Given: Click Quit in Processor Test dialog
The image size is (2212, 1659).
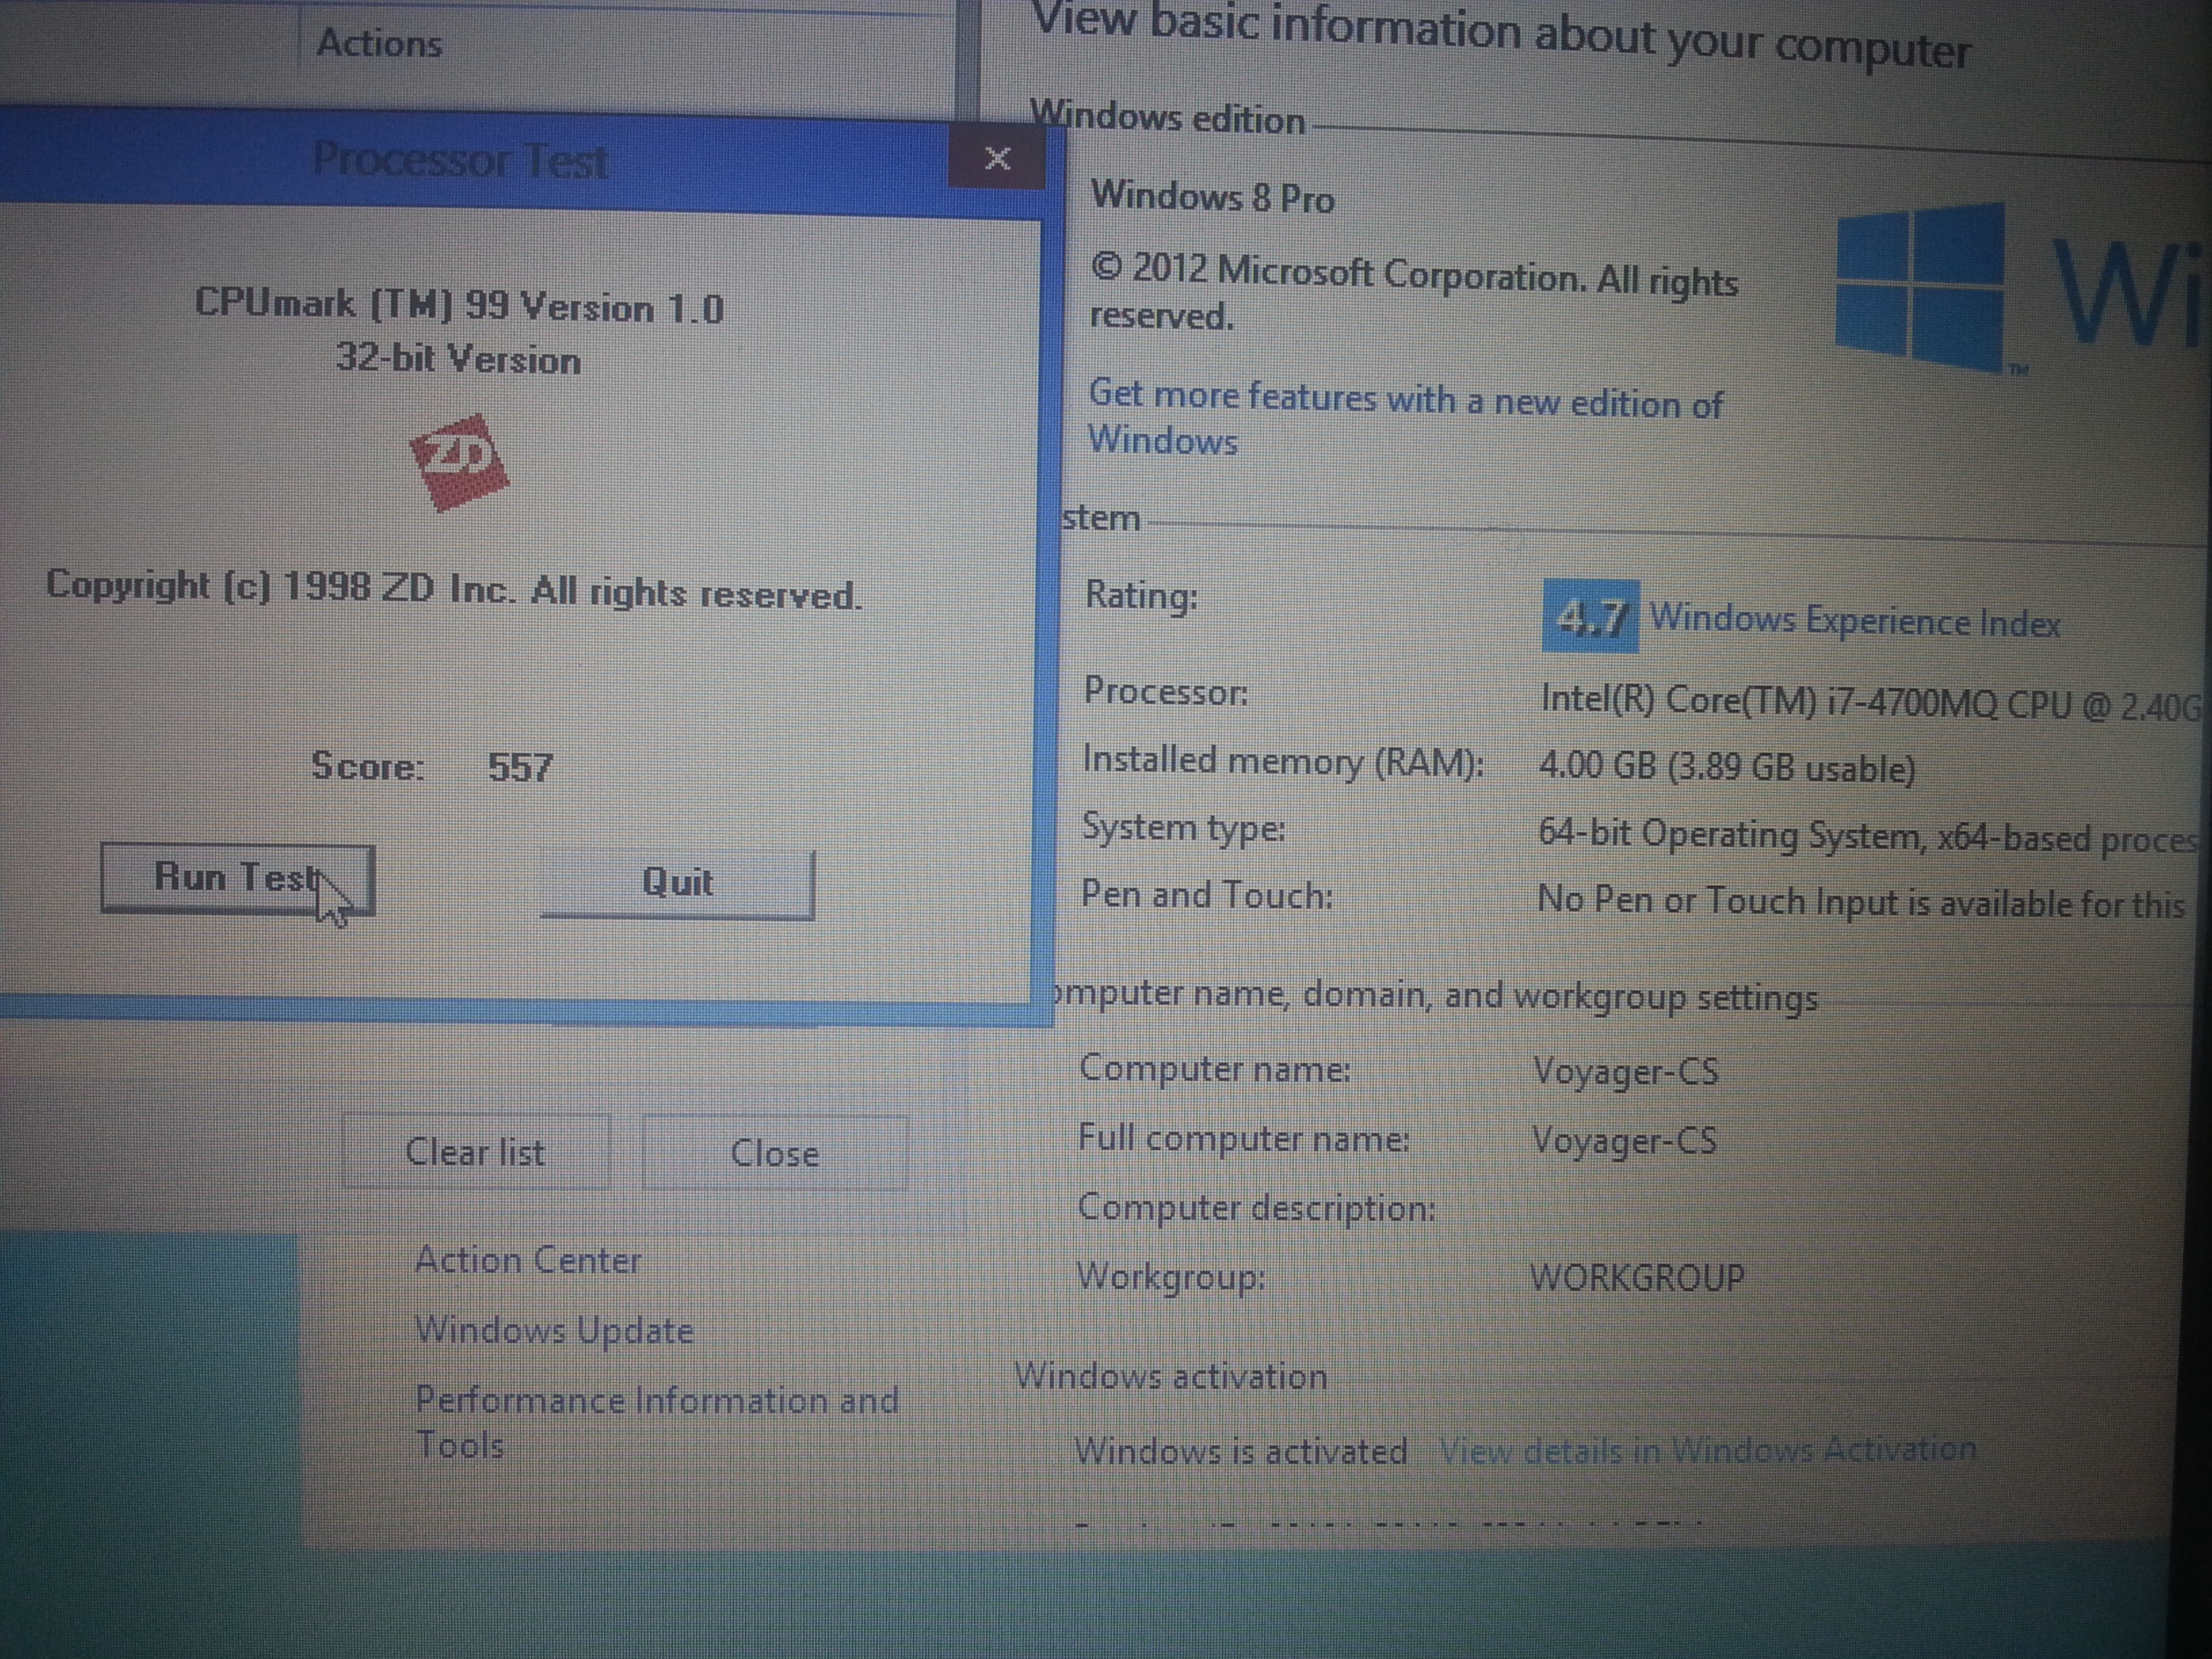Looking at the screenshot, I should [x=677, y=883].
